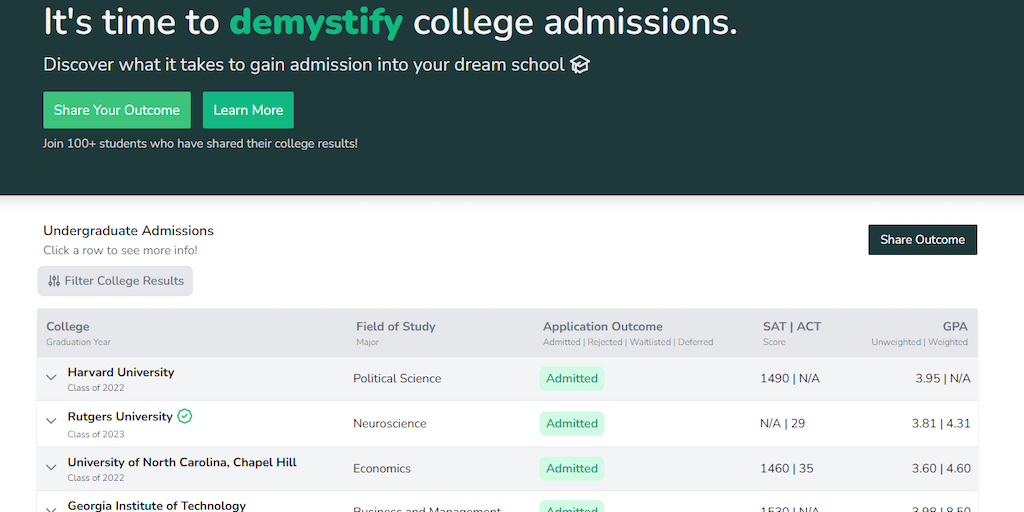Click the verified checkmark beside Rutgers University
The image size is (1024, 512).
[x=185, y=416]
